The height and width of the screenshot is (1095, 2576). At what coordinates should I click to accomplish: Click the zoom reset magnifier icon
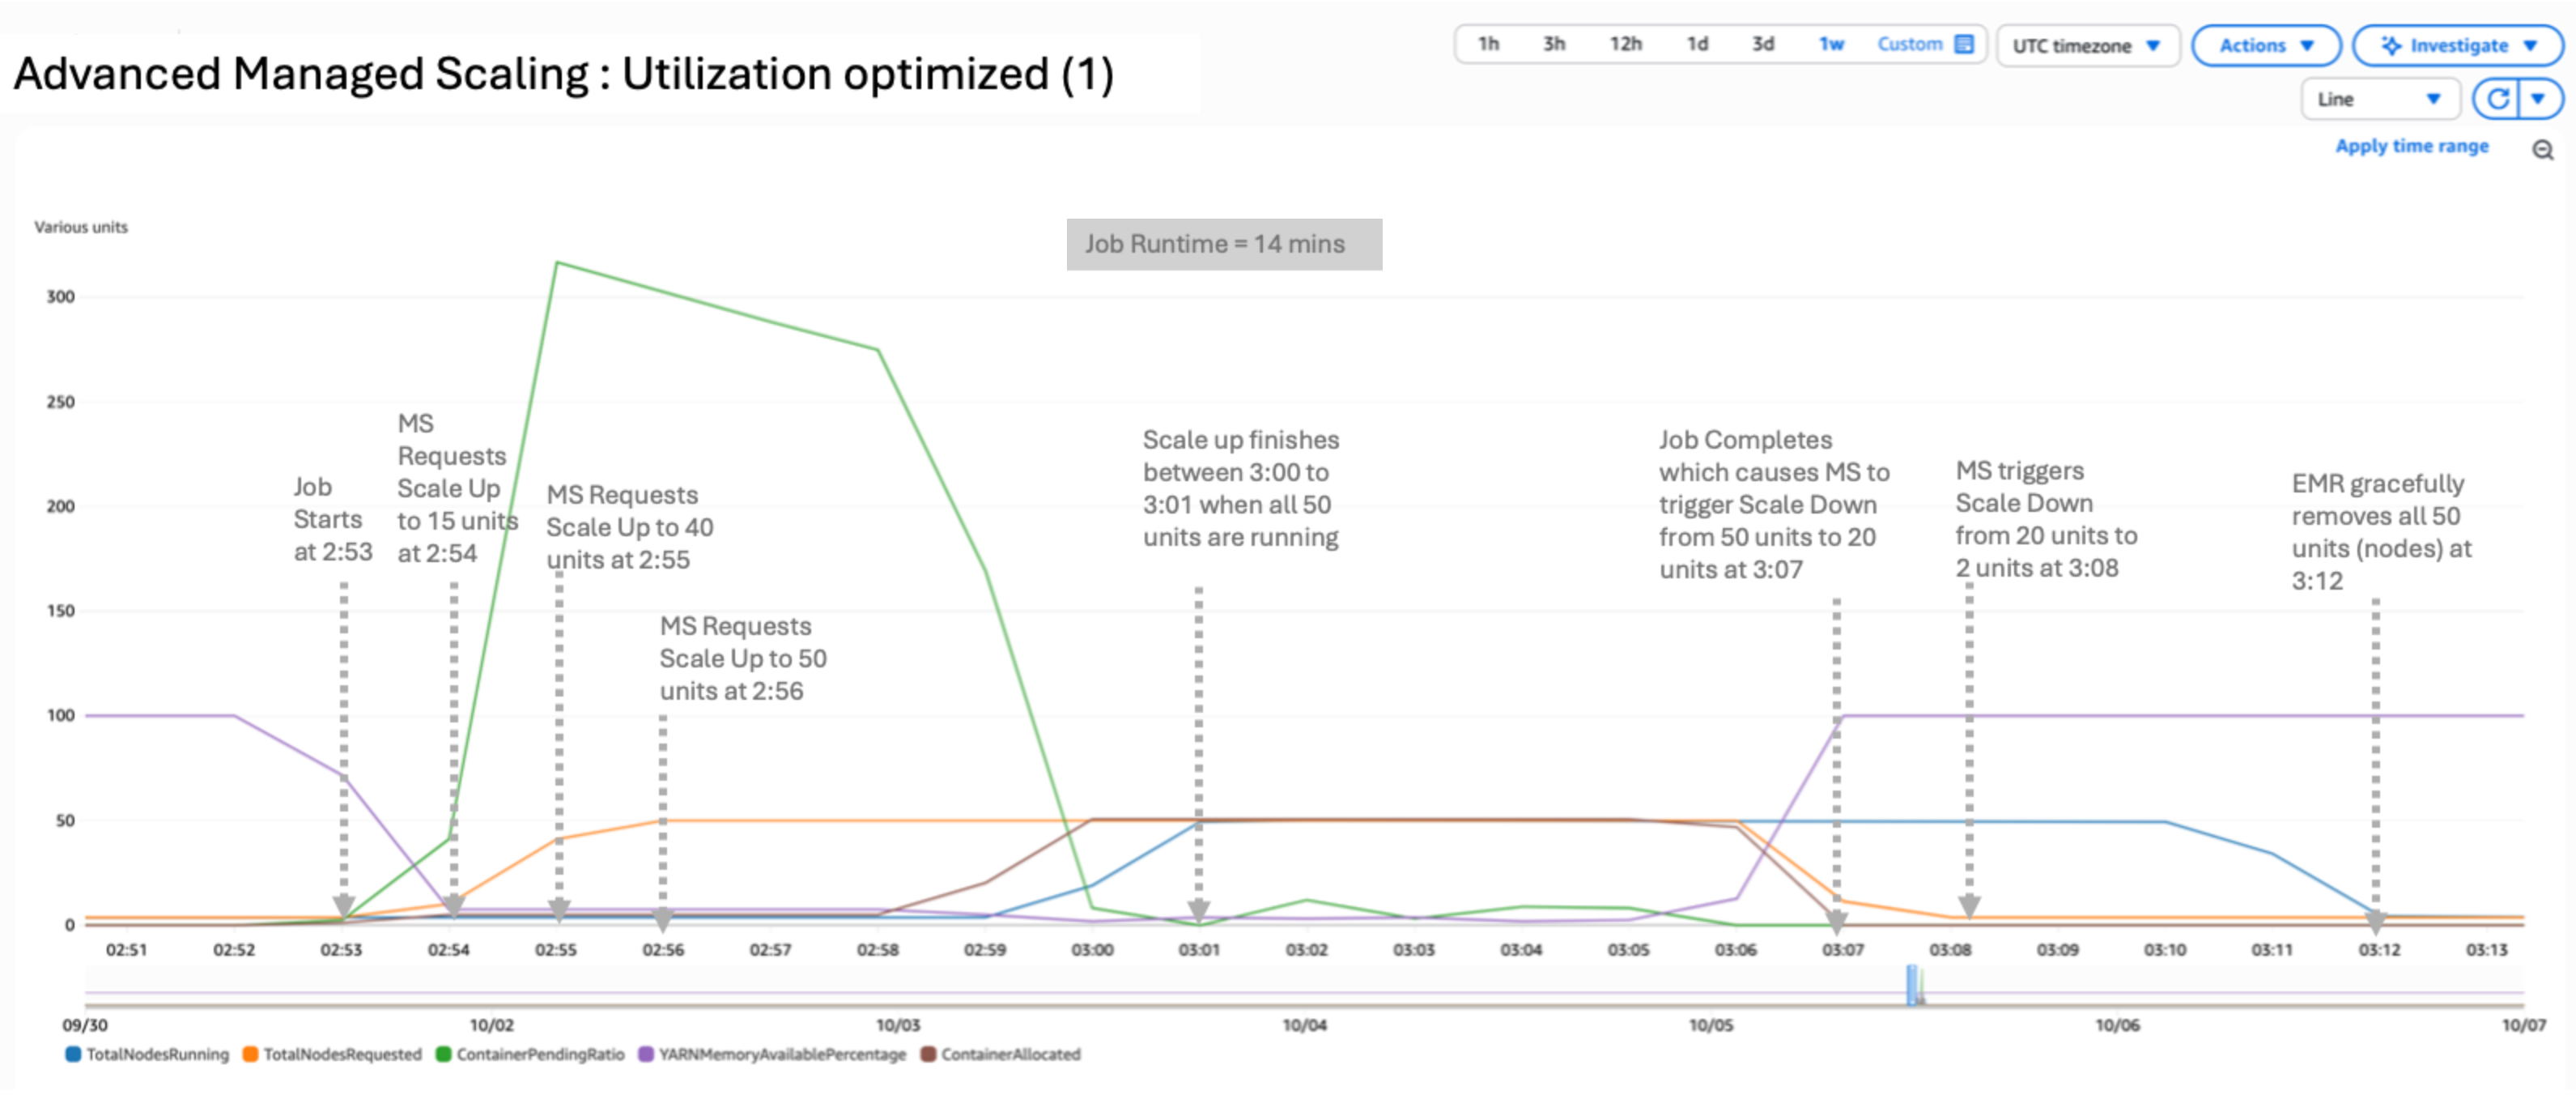2542,150
